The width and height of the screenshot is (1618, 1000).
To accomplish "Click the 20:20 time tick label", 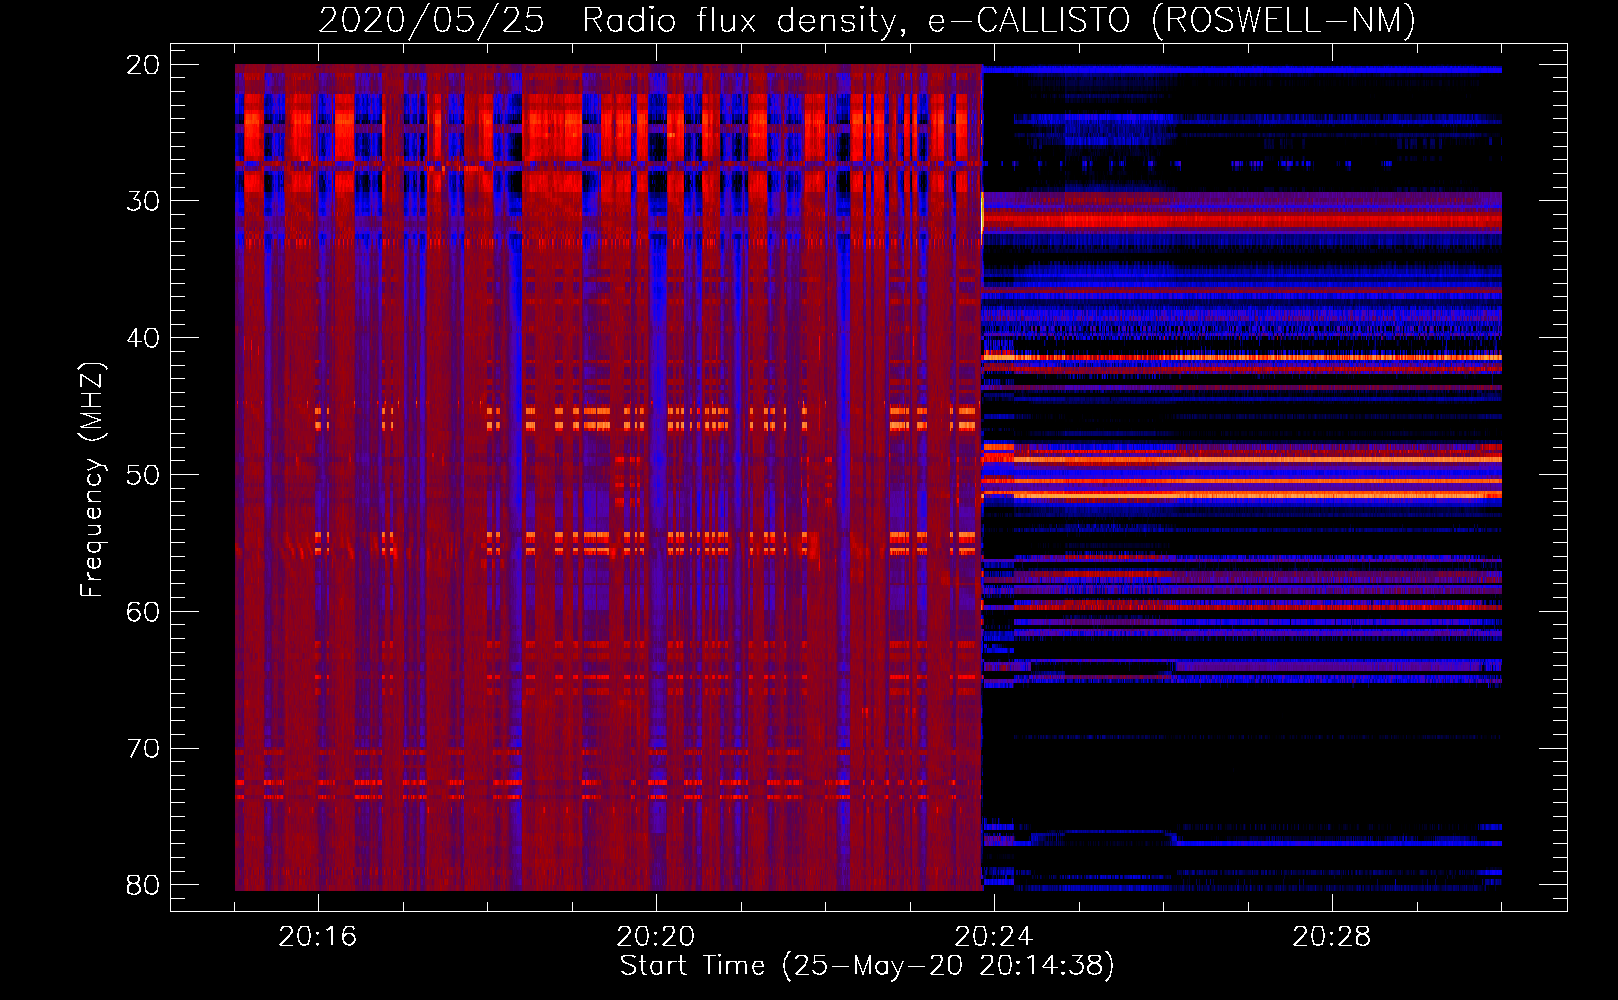I will [656, 937].
